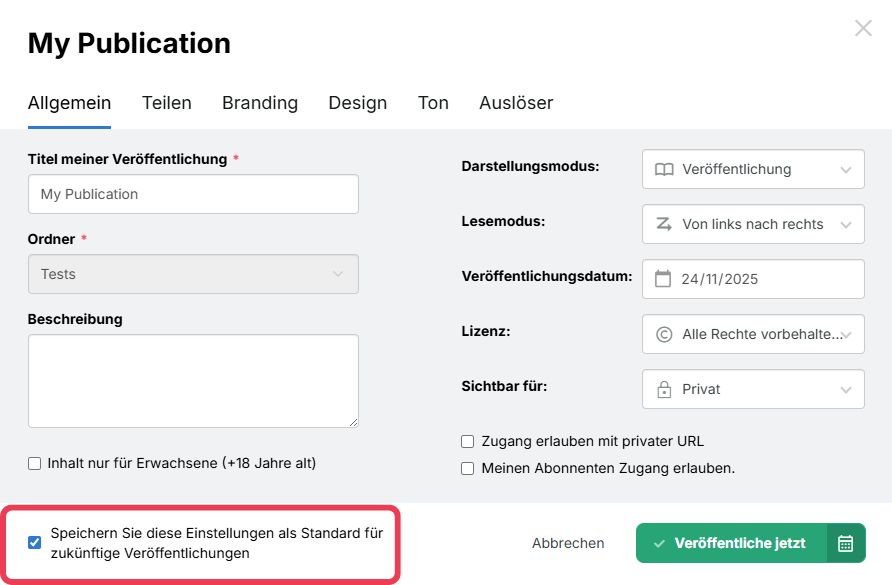This screenshot has height=585, width=892.
Task: Open the calendar schedule icon beside Veröffentliche jetzt
Action: 846,543
